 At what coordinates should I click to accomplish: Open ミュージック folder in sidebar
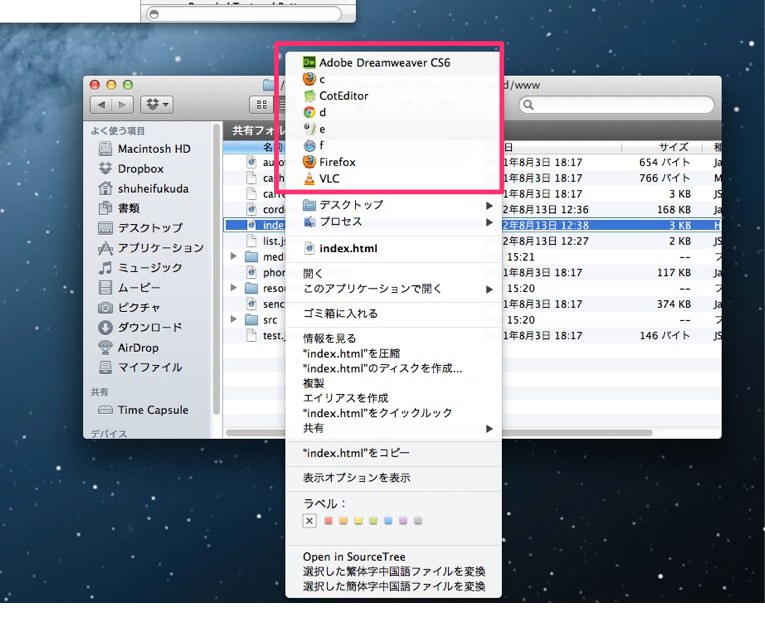click(141, 267)
